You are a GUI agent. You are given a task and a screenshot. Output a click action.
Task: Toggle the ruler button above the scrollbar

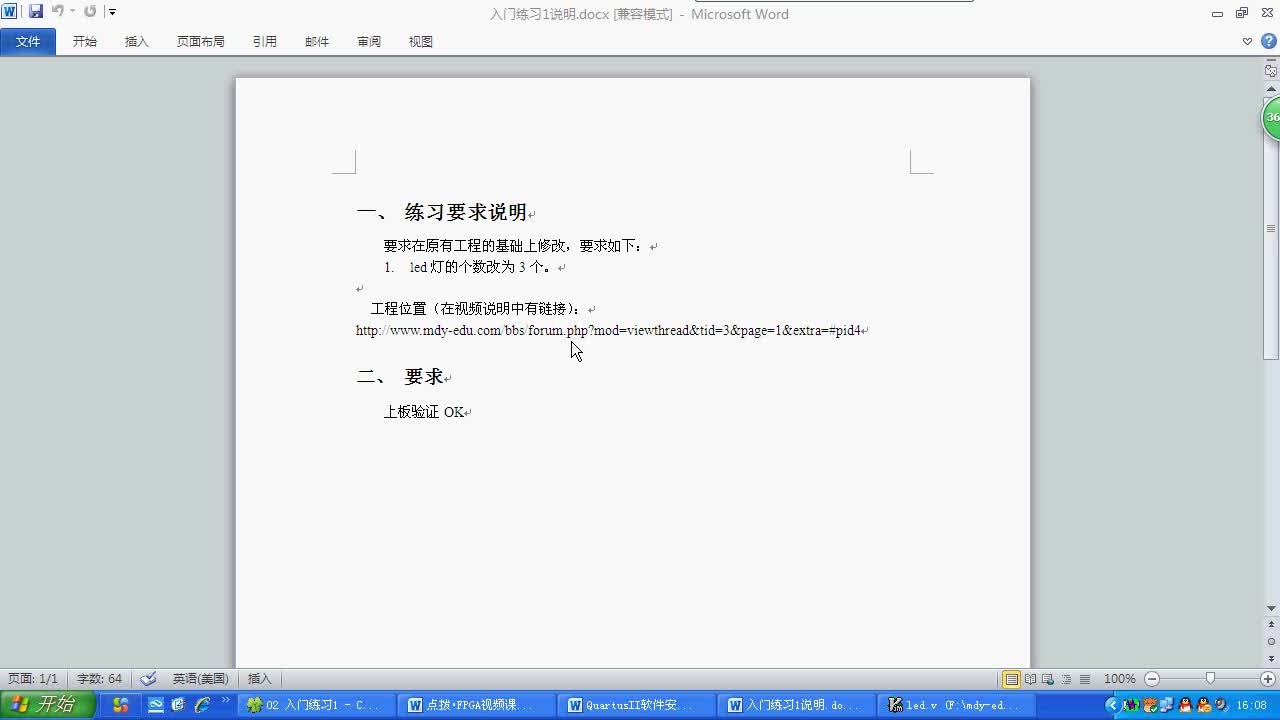tap(1271, 71)
